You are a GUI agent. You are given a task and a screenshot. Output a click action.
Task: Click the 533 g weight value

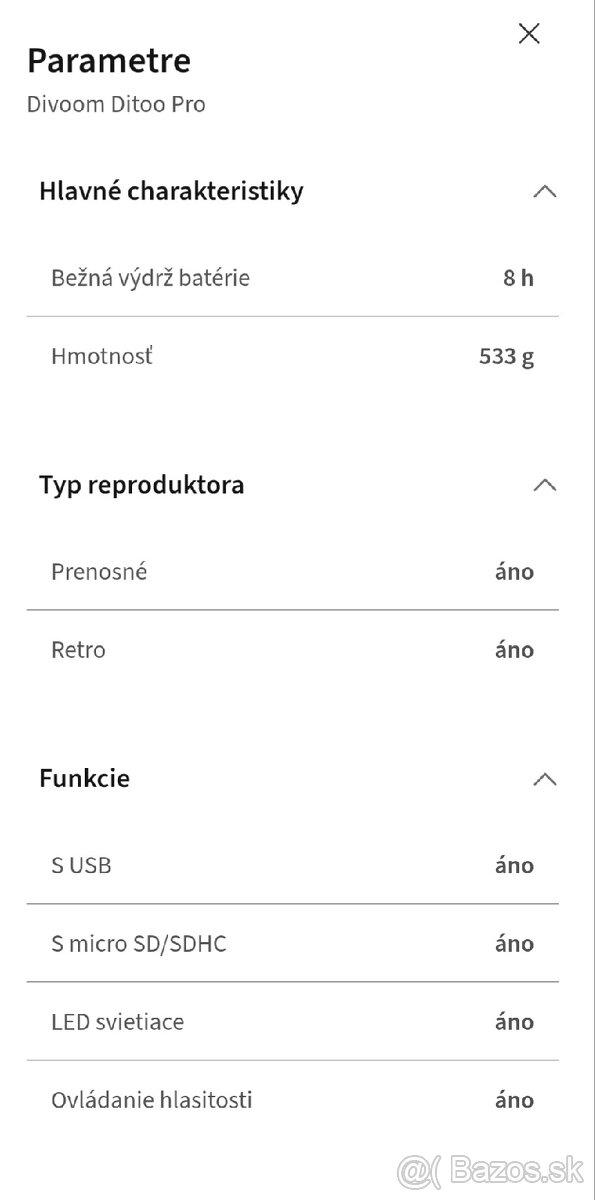507,355
